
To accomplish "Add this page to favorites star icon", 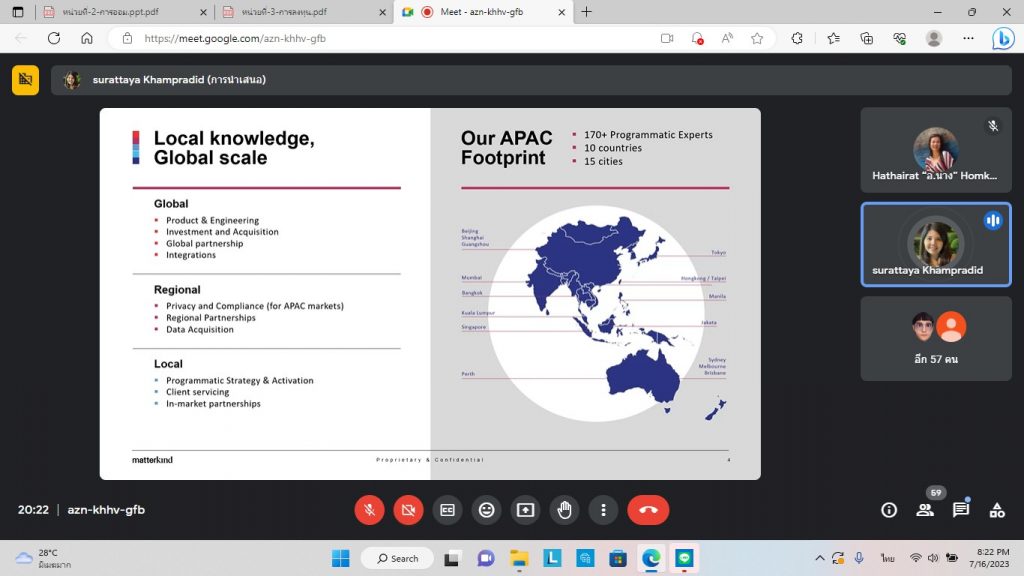I will click(x=757, y=38).
